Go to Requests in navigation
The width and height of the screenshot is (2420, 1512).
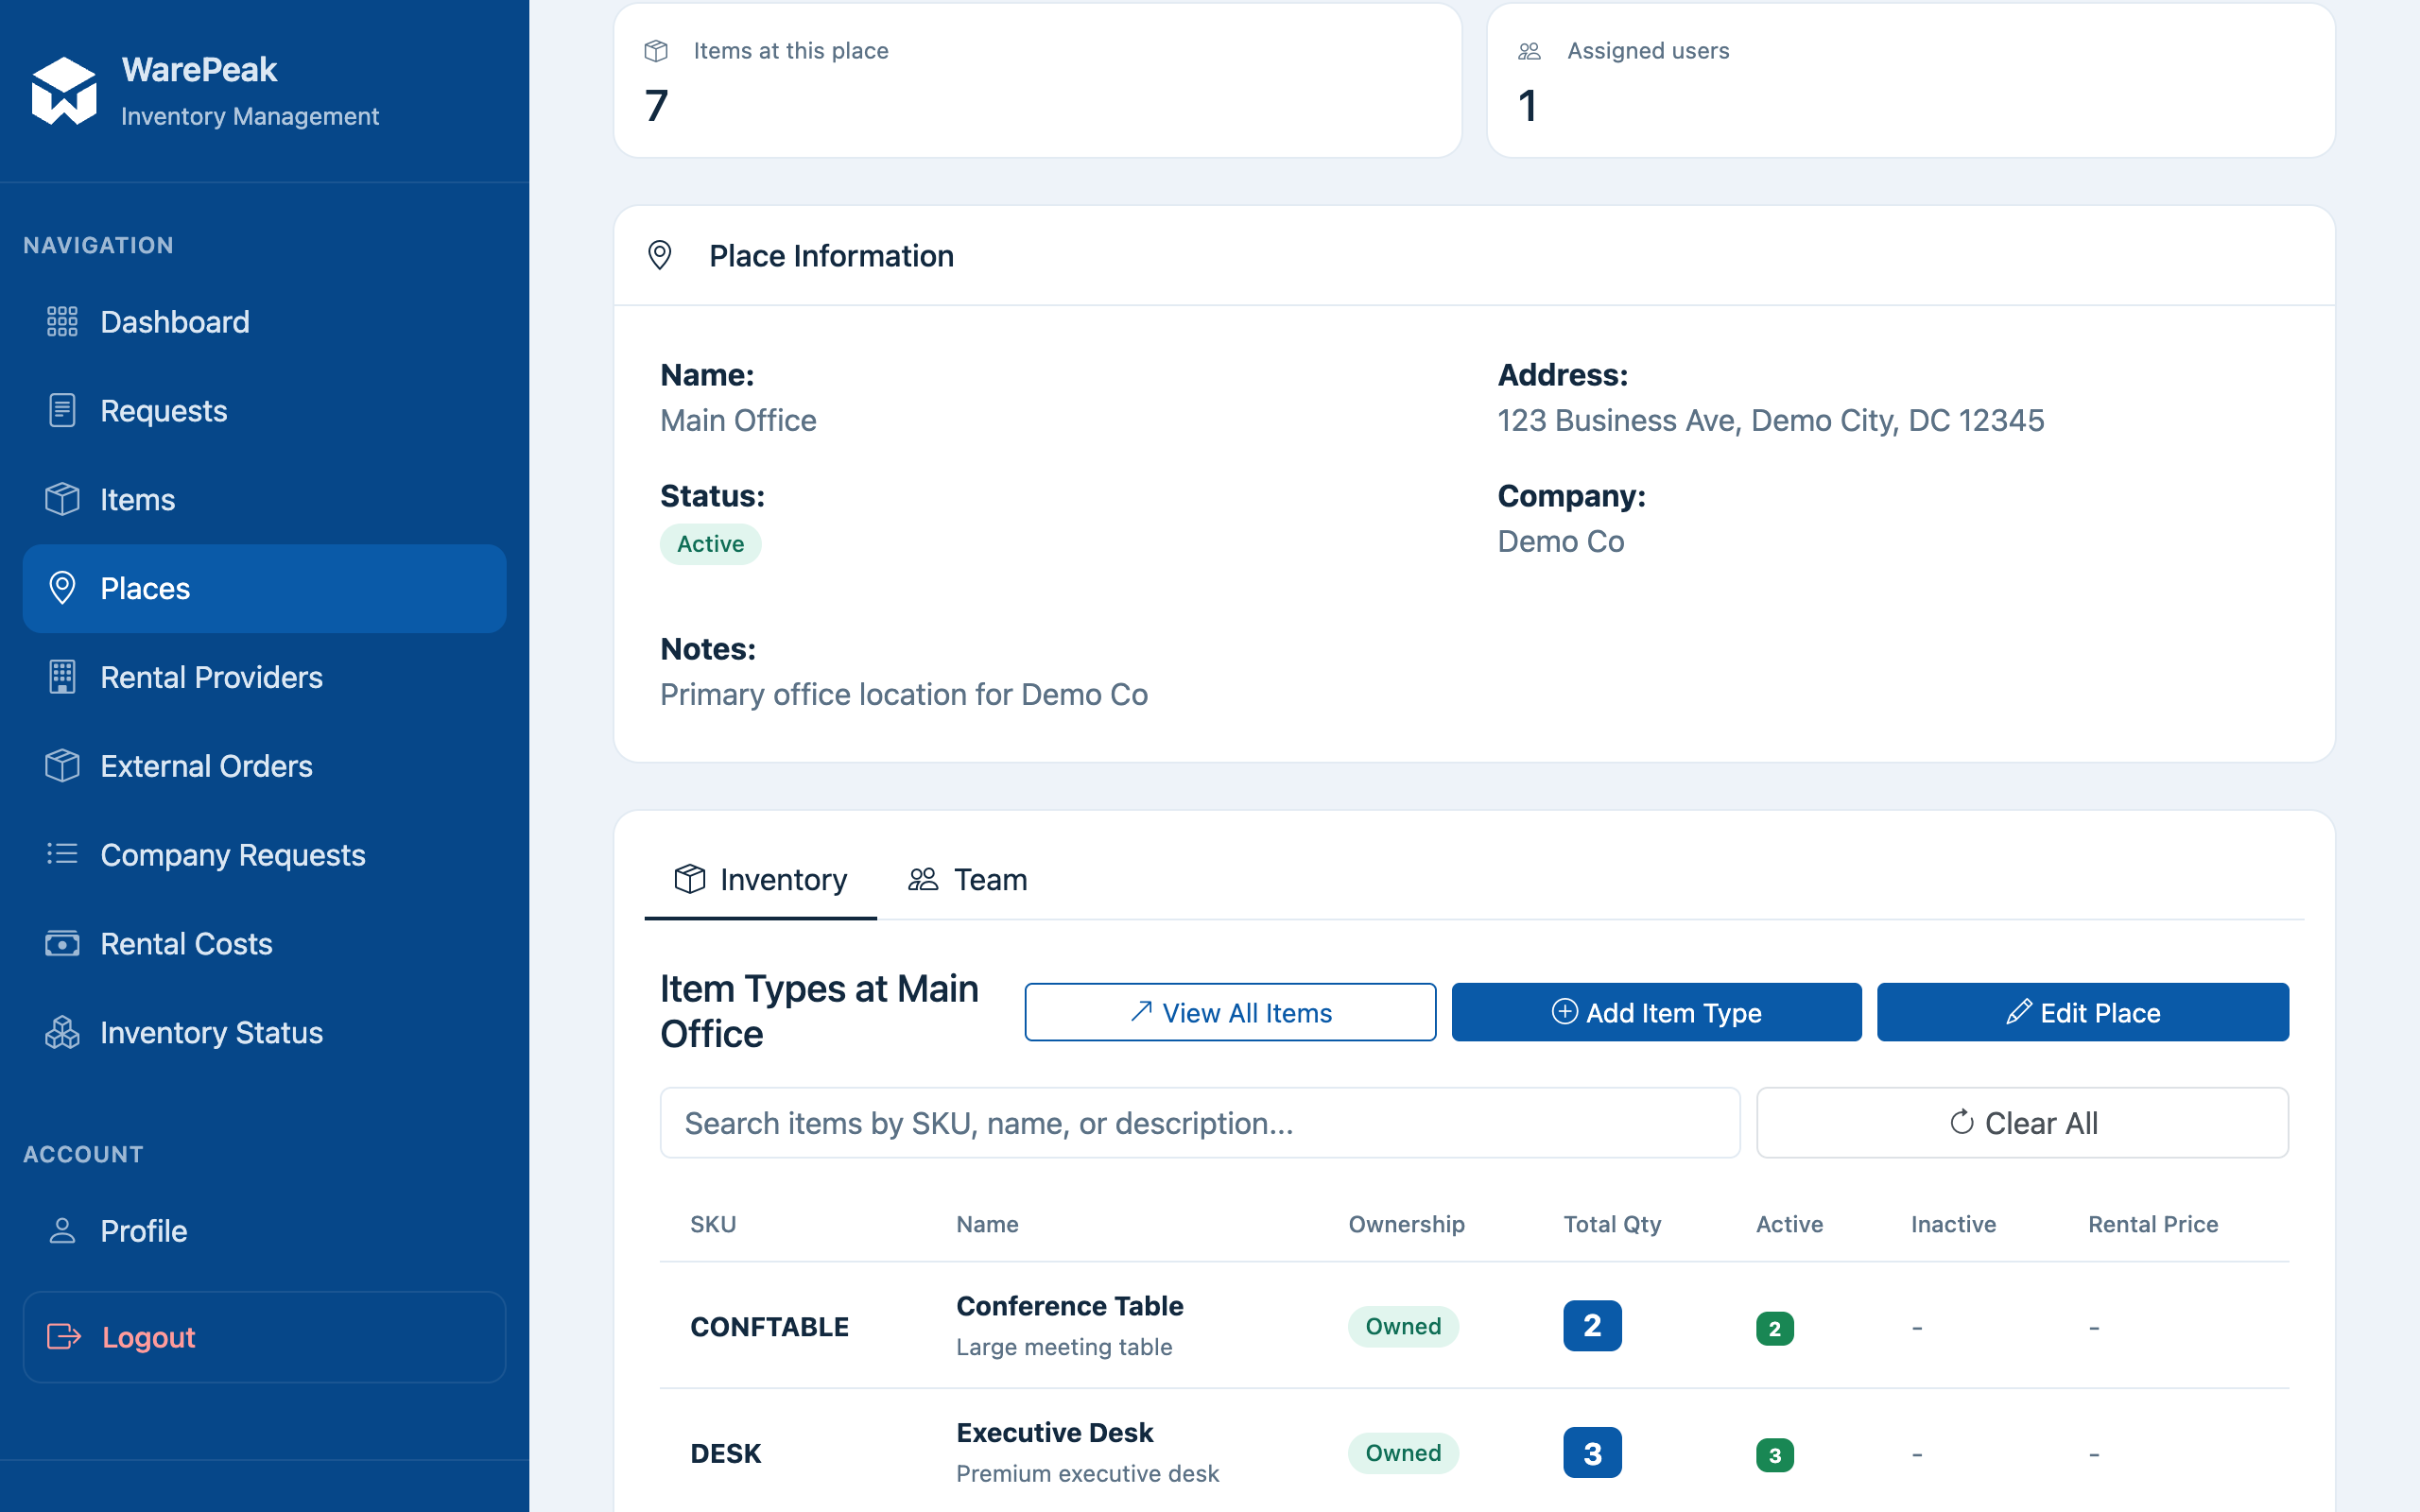point(264,411)
